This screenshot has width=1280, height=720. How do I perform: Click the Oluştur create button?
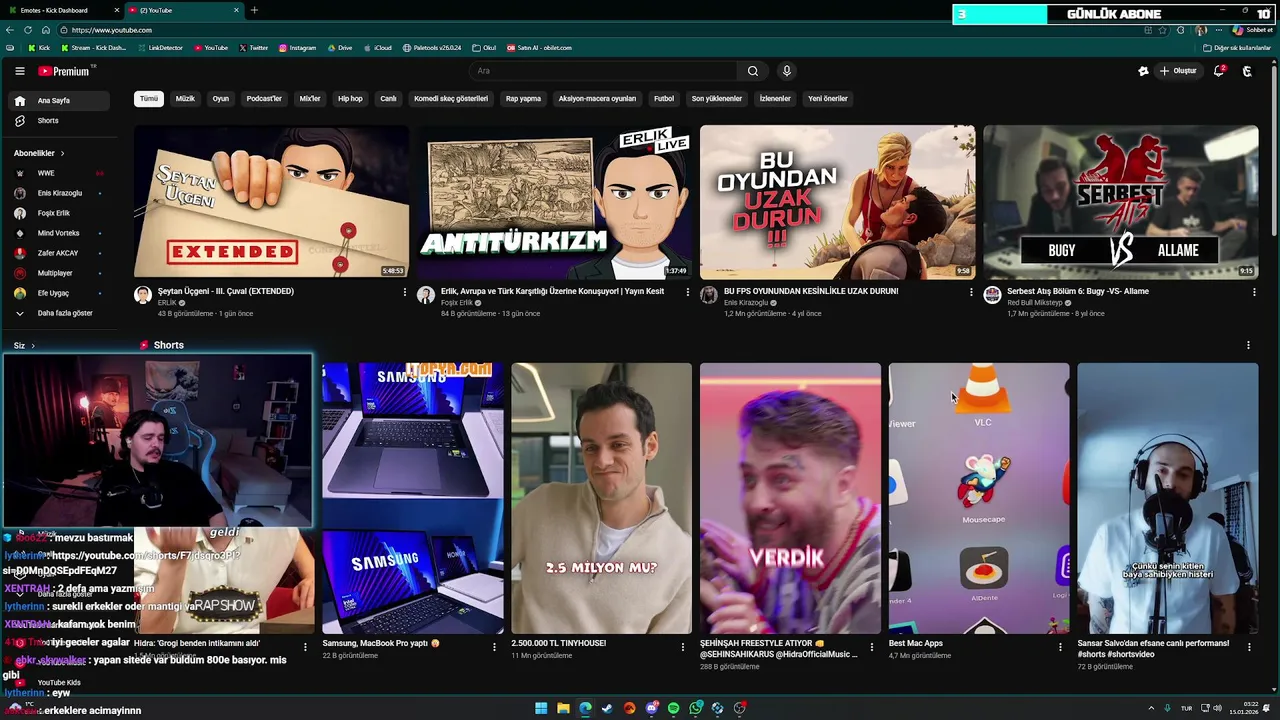pyautogui.click(x=1178, y=71)
